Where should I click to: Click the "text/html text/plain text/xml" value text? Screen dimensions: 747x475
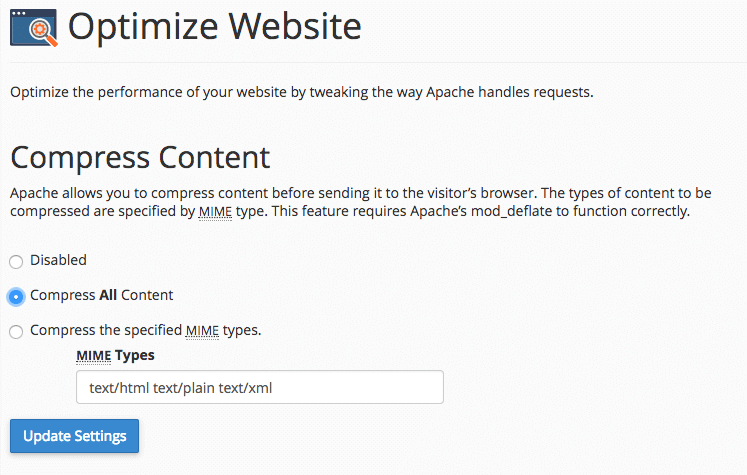(181, 388)
